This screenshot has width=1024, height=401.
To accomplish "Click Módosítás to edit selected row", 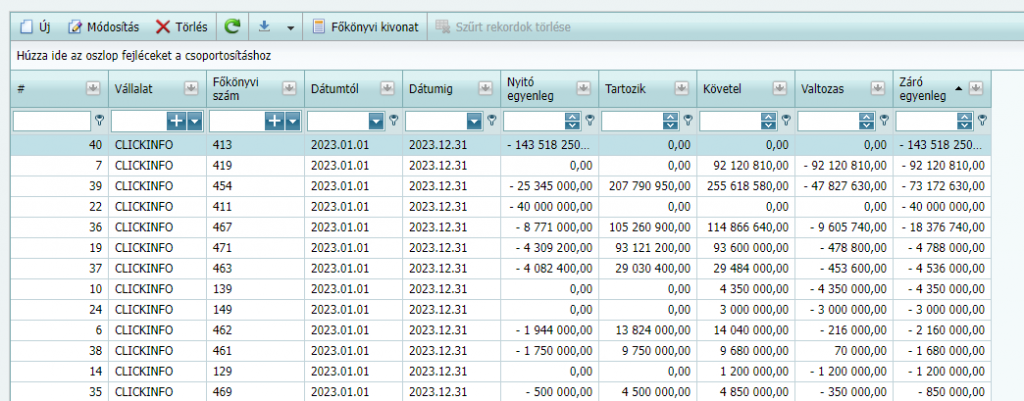I will [x=105, y=26].
